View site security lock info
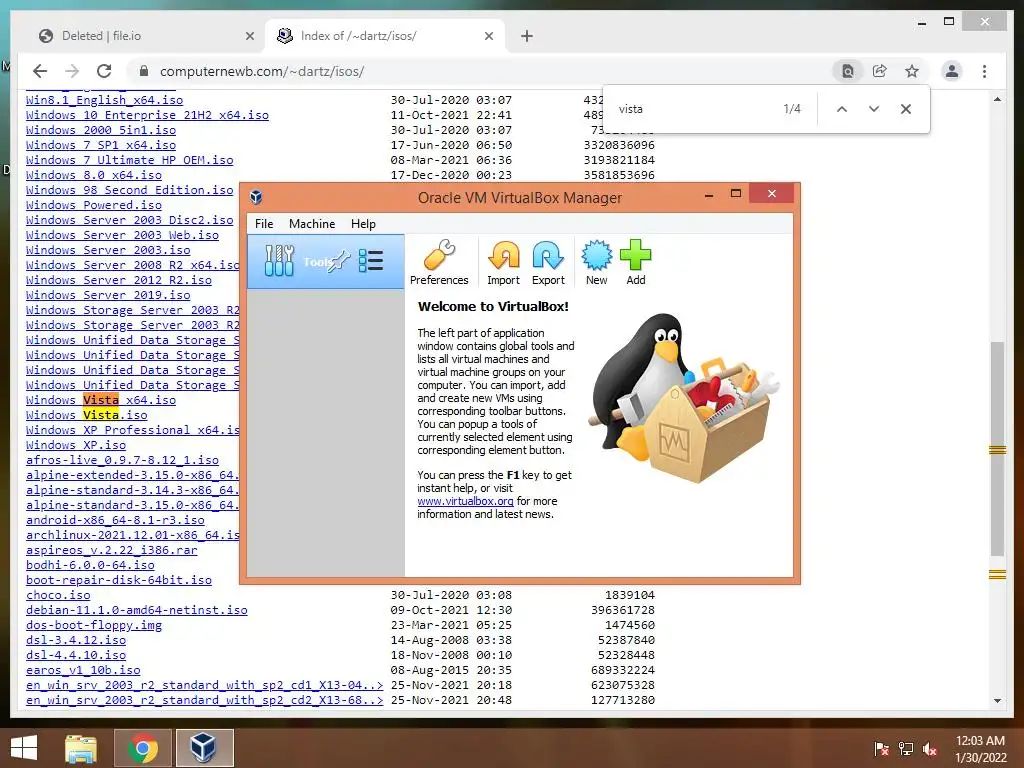 [x=144, y=71]
